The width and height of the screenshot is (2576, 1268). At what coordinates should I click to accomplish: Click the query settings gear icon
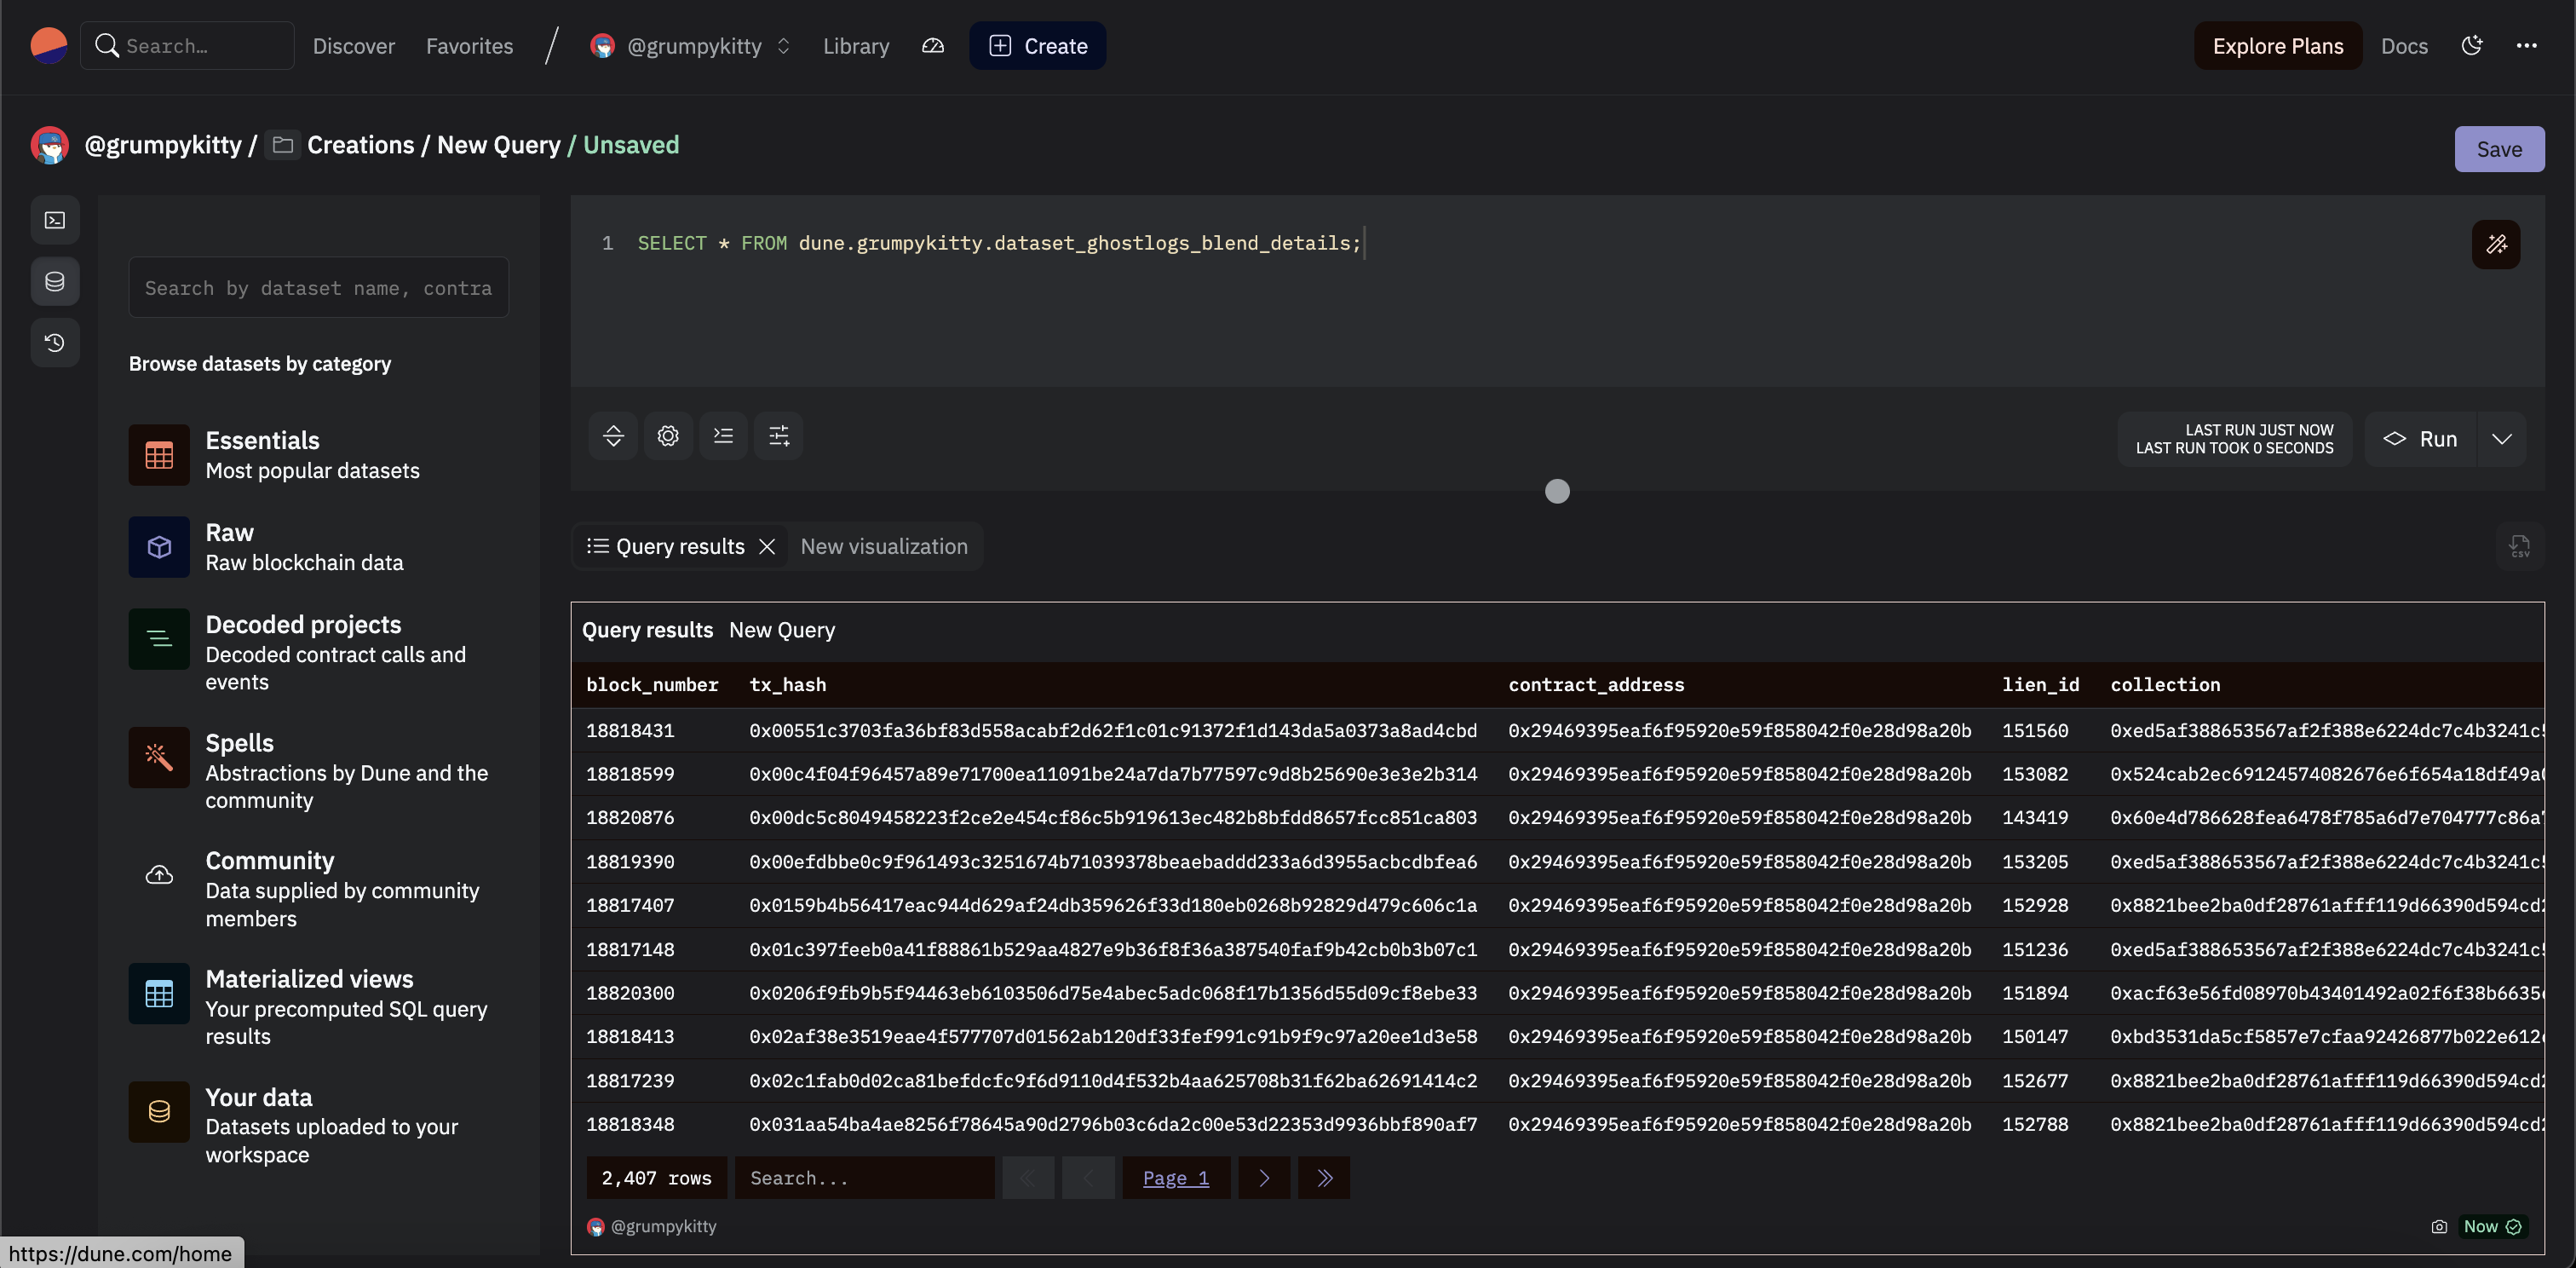tap(668, 436)
